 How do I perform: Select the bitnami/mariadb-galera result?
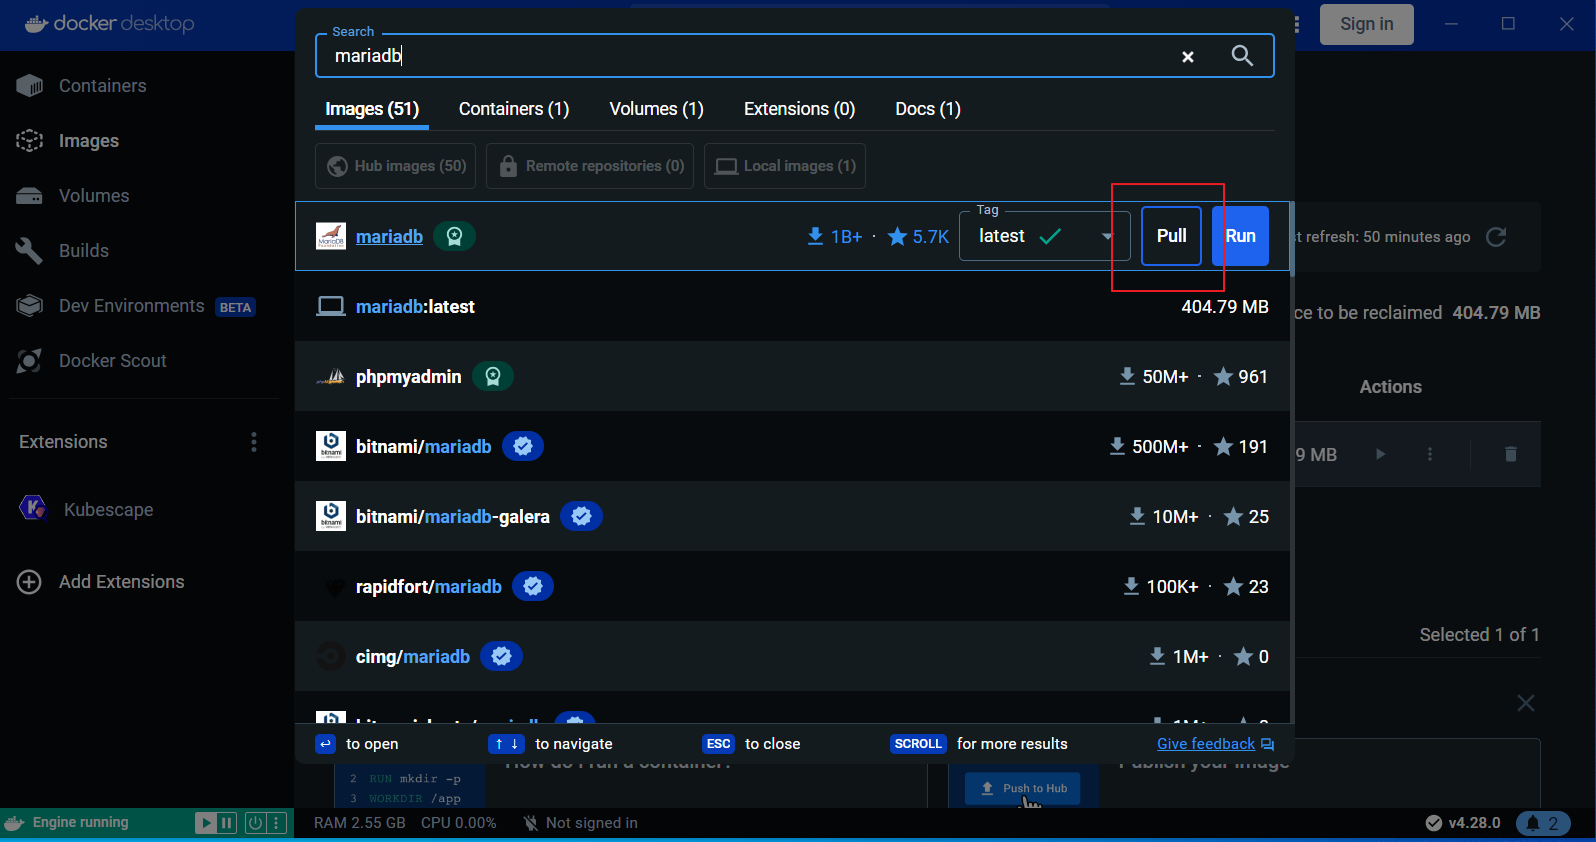point(792,517)
